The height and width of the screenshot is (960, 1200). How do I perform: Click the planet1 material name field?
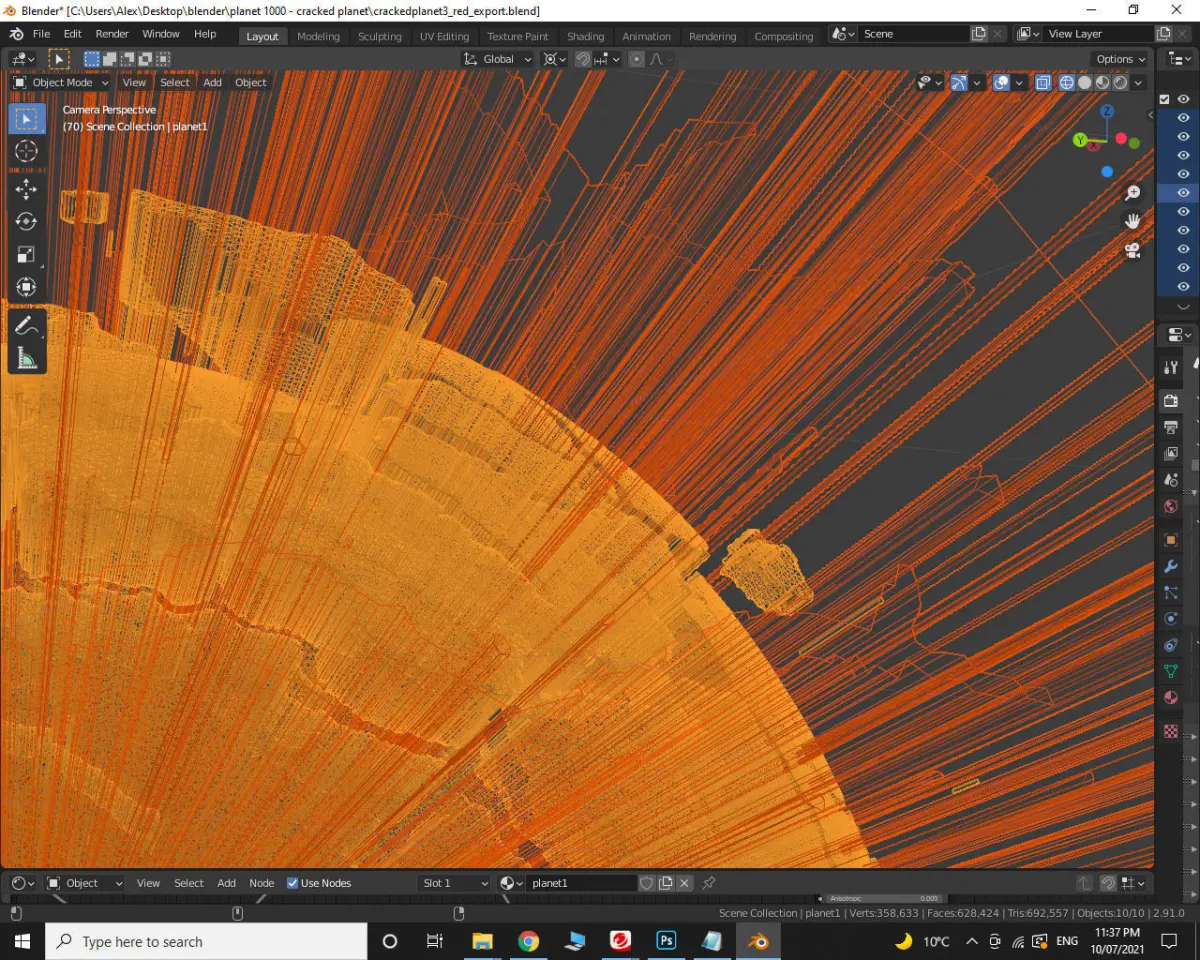click(x=581, y=883)
